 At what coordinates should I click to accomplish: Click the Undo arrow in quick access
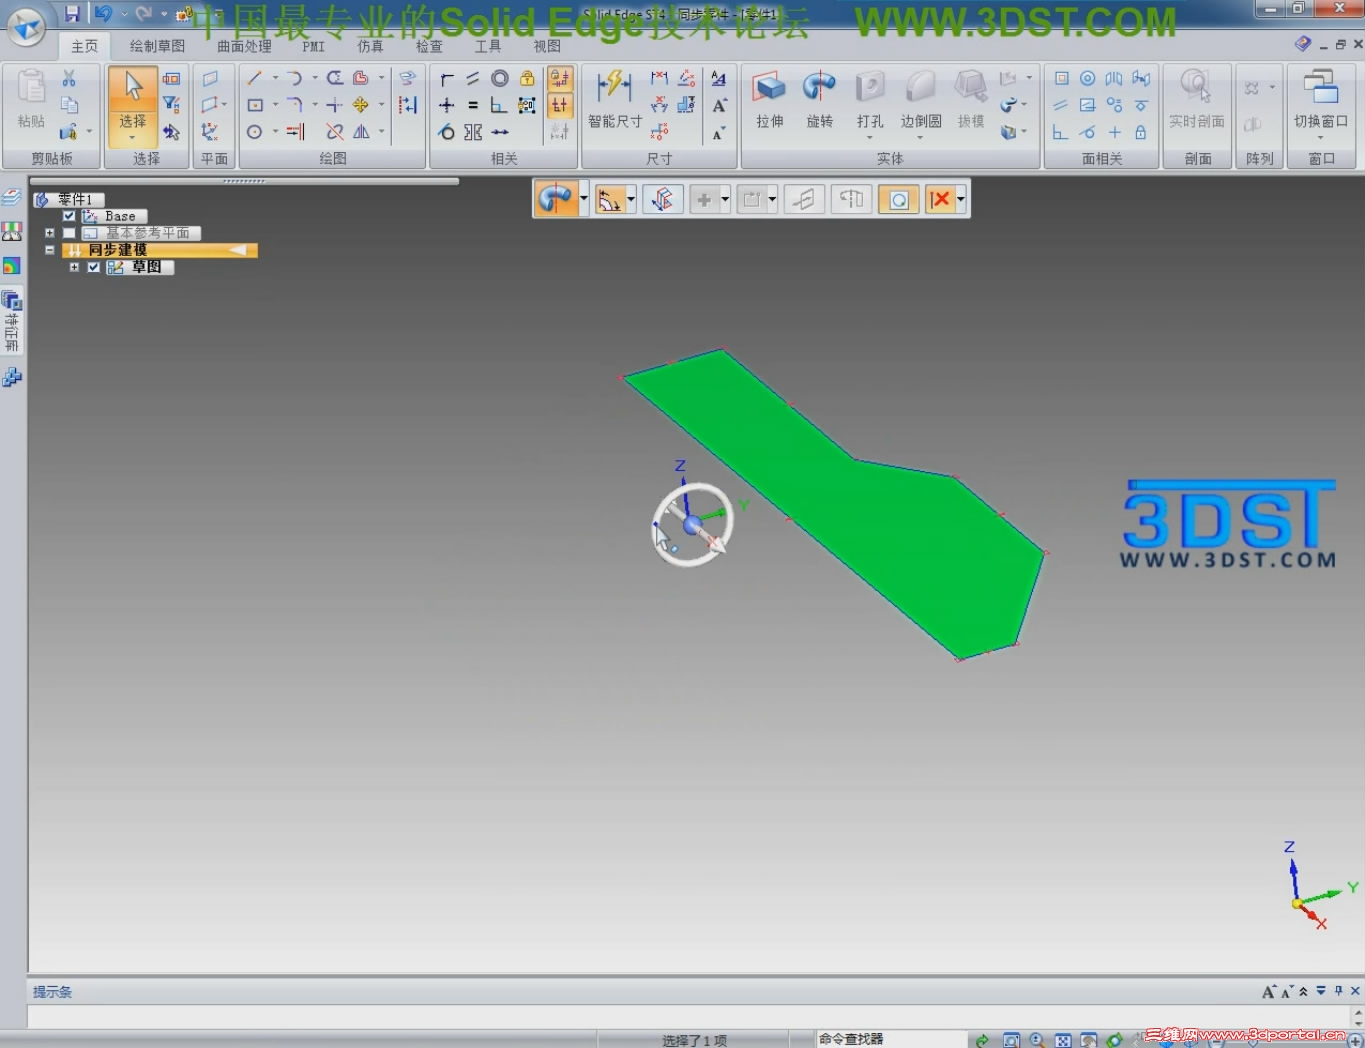[103, 14]
